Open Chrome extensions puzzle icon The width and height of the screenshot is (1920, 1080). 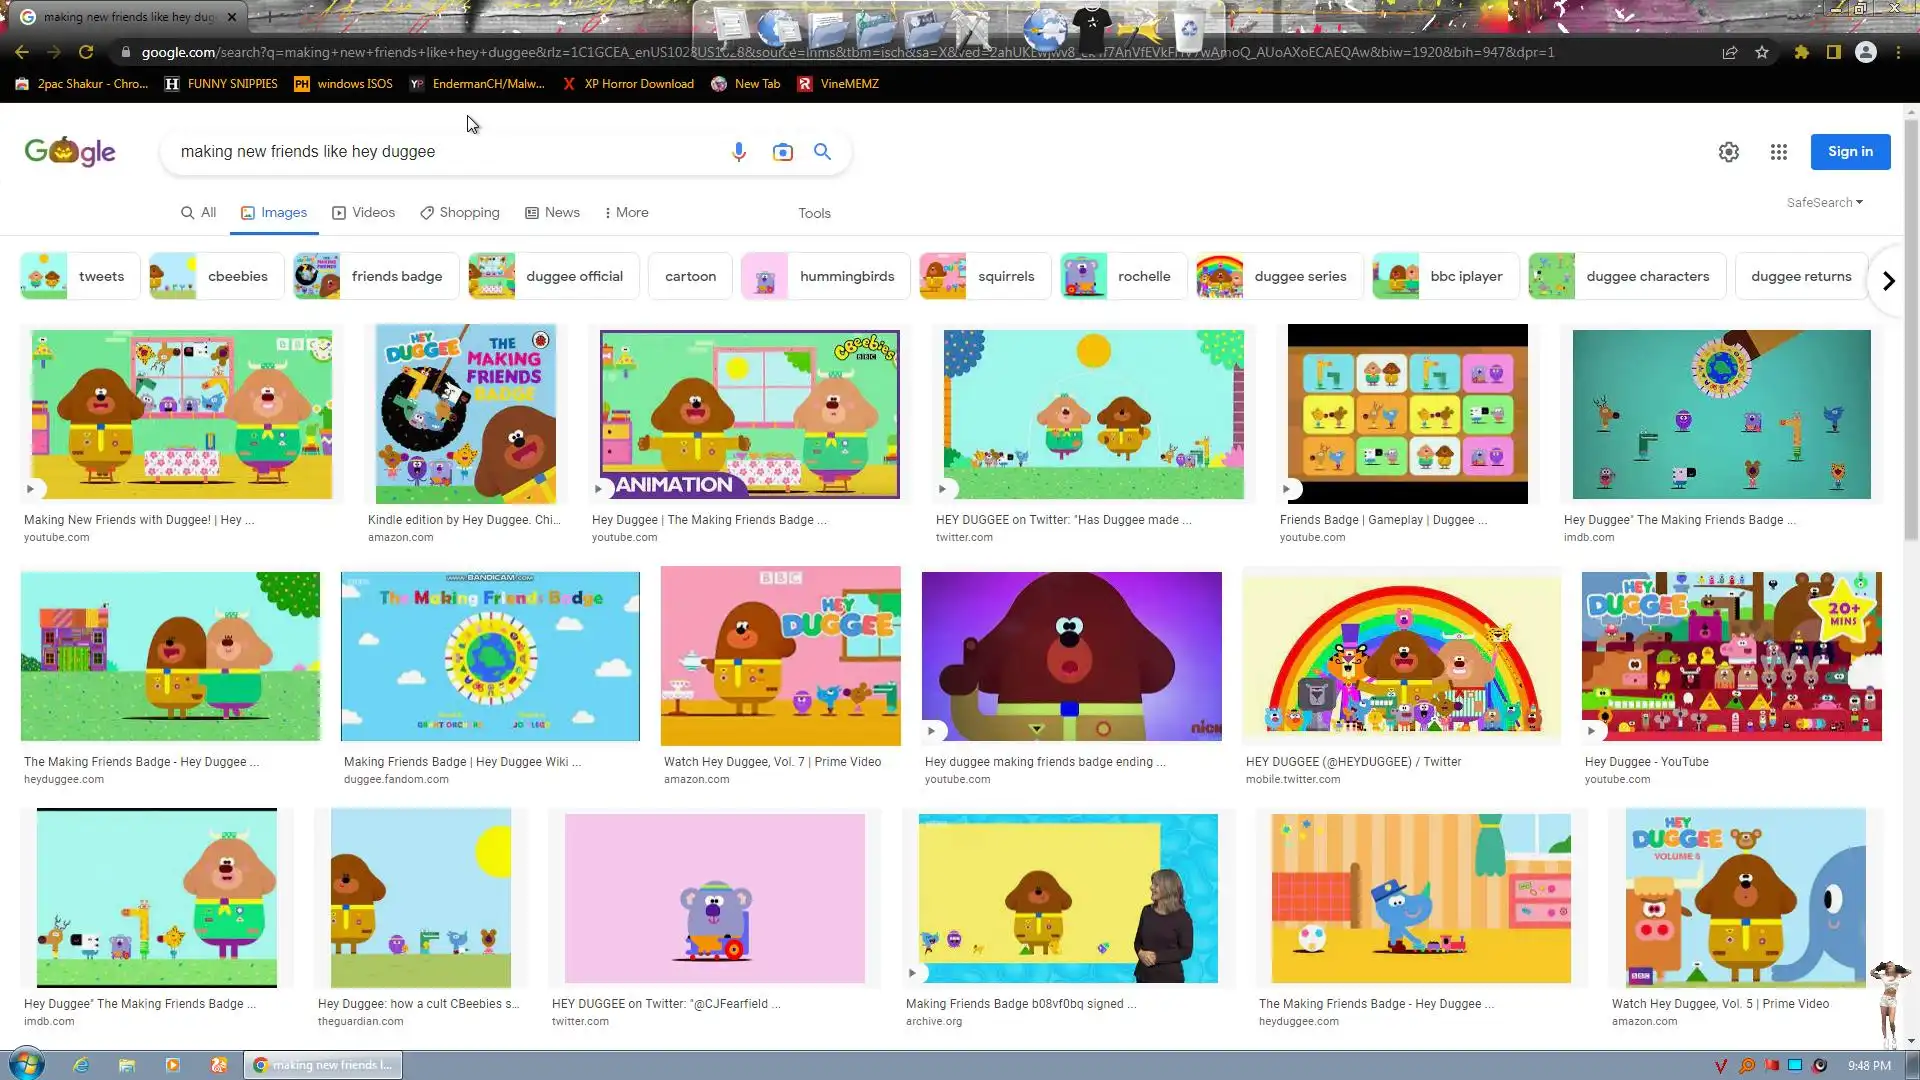(1801, 52)
